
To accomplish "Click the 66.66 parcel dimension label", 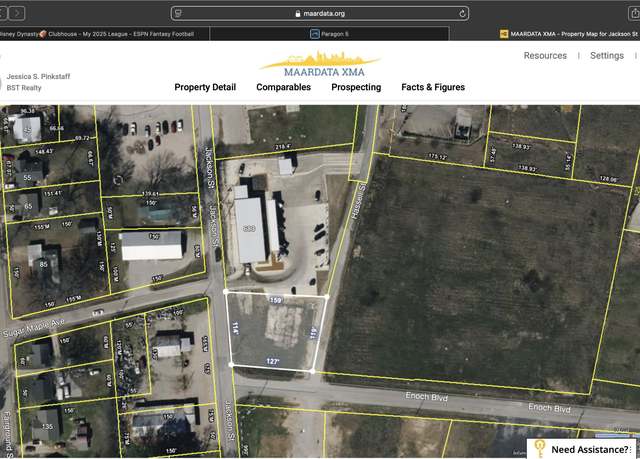I will (57, 128).
